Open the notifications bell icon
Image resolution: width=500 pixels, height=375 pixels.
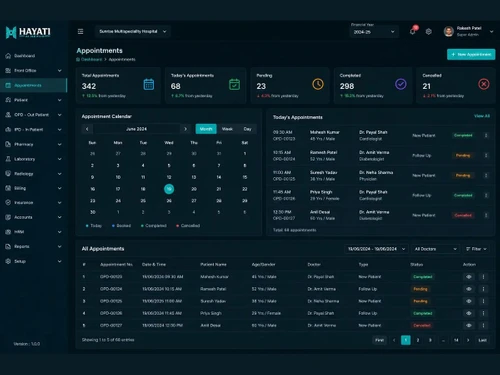413,31
